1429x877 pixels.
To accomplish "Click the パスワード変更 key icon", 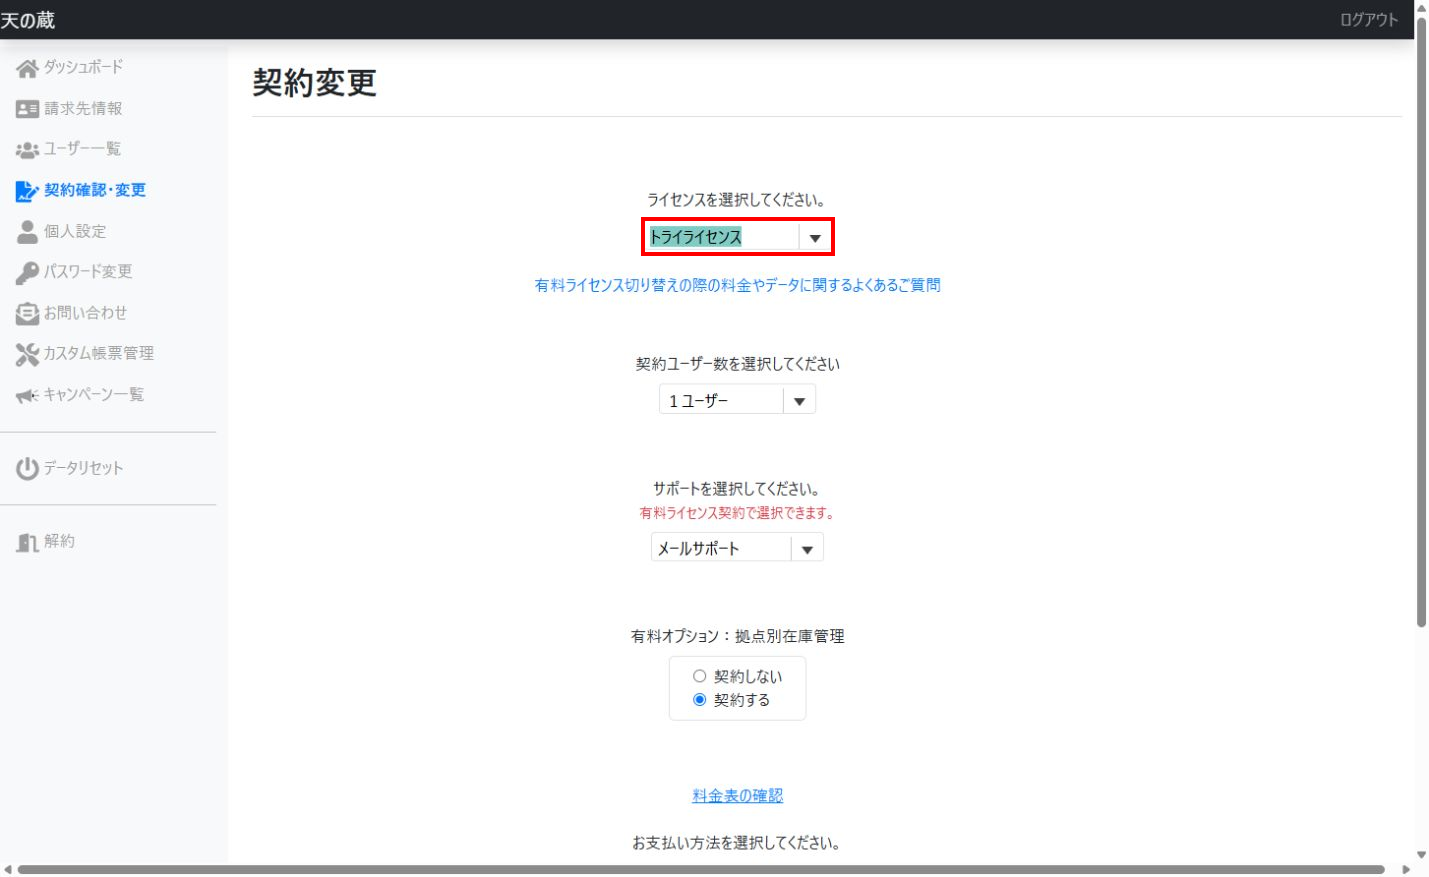I will pos(27,273).
